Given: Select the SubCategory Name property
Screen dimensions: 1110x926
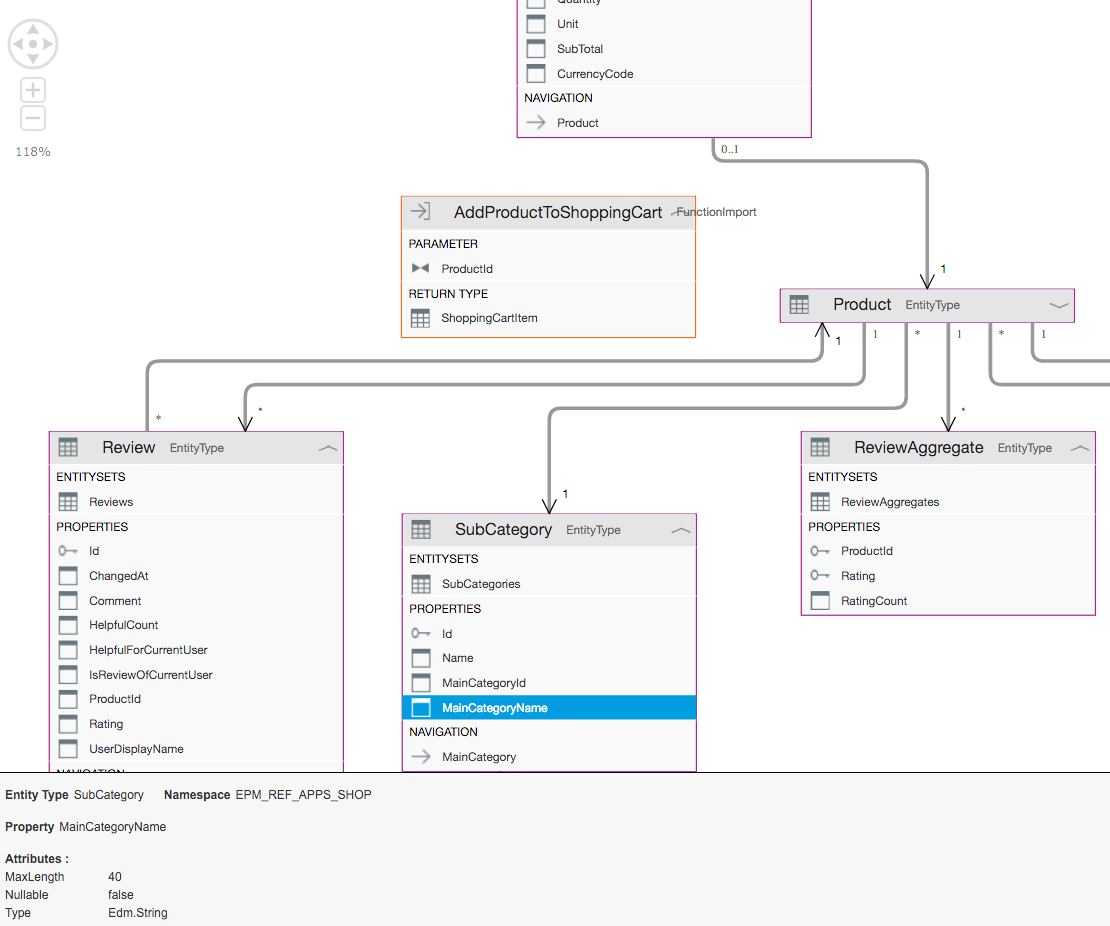Looking at the screenshot, I should (457, 658).
